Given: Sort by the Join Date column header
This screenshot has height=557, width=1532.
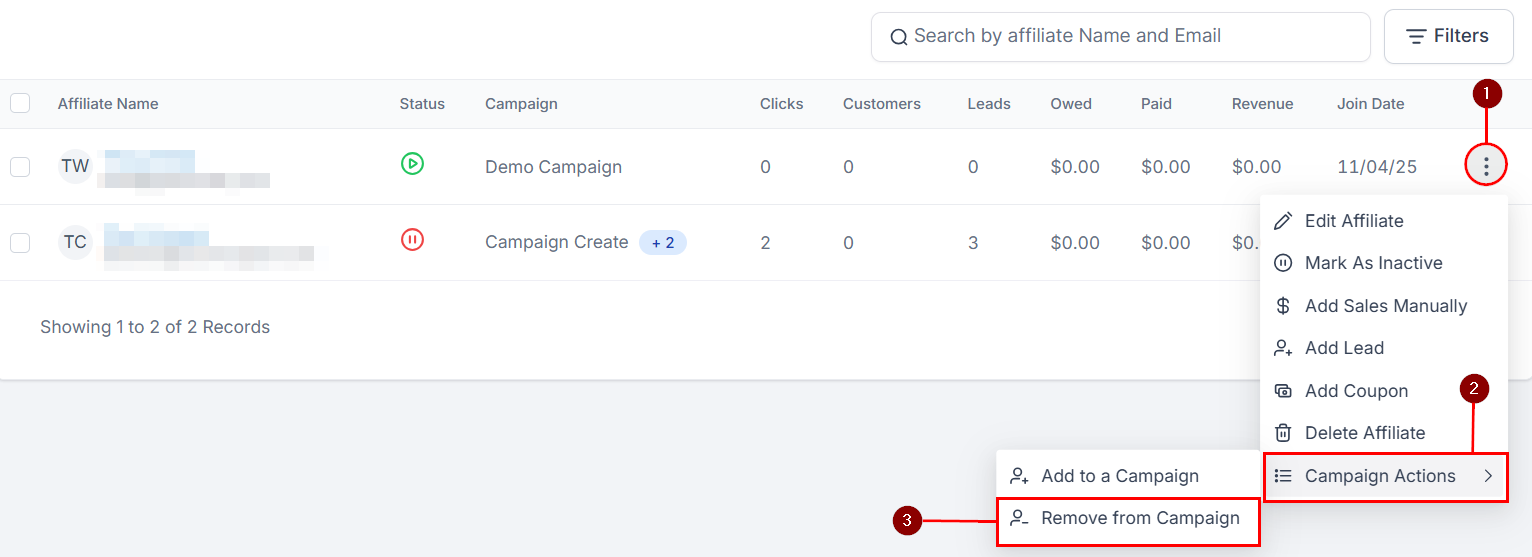Looking at the screenshot, I should (1370, 104).
